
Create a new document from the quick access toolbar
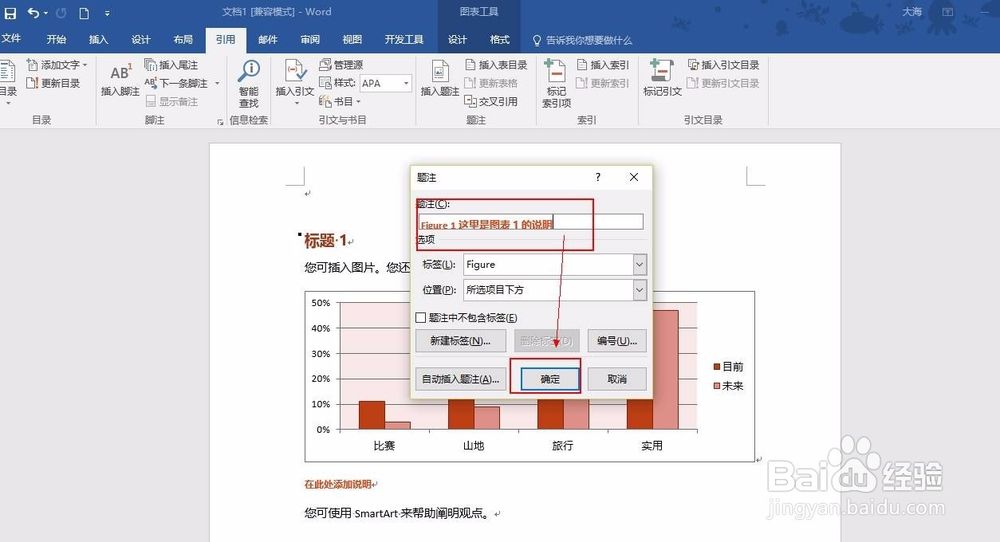pyautogui.click(x=84, y=12)
